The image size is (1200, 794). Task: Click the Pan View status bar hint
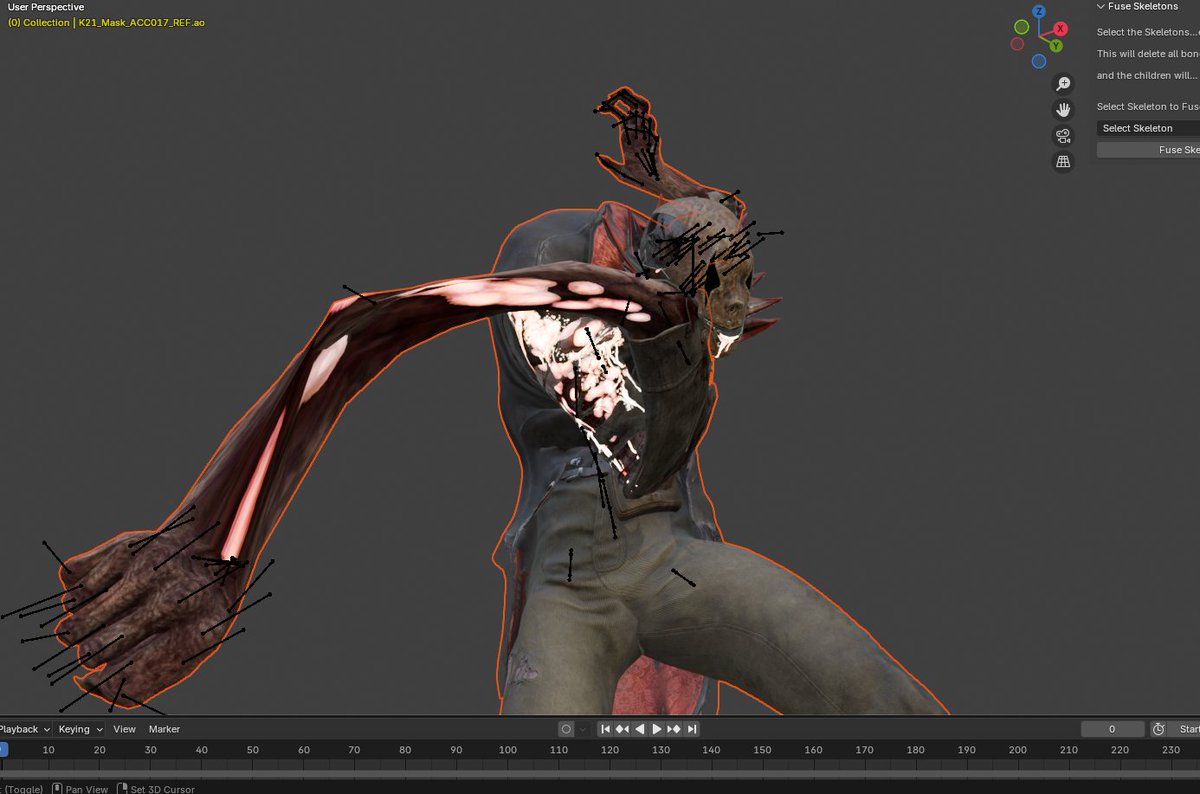(80, 789)
